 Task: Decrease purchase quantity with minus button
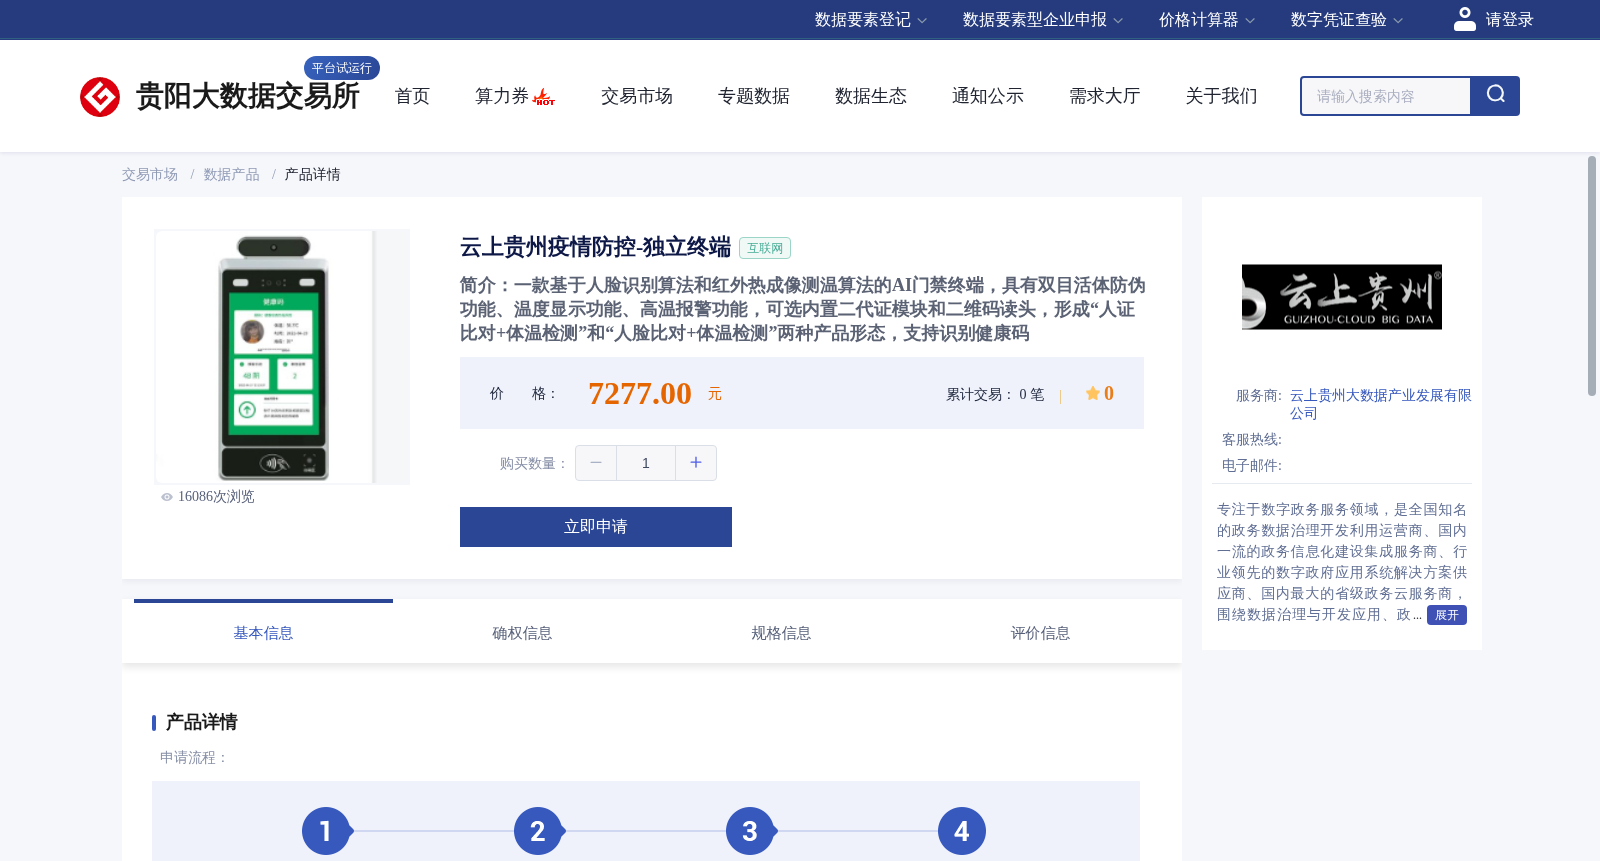[596, 463]
